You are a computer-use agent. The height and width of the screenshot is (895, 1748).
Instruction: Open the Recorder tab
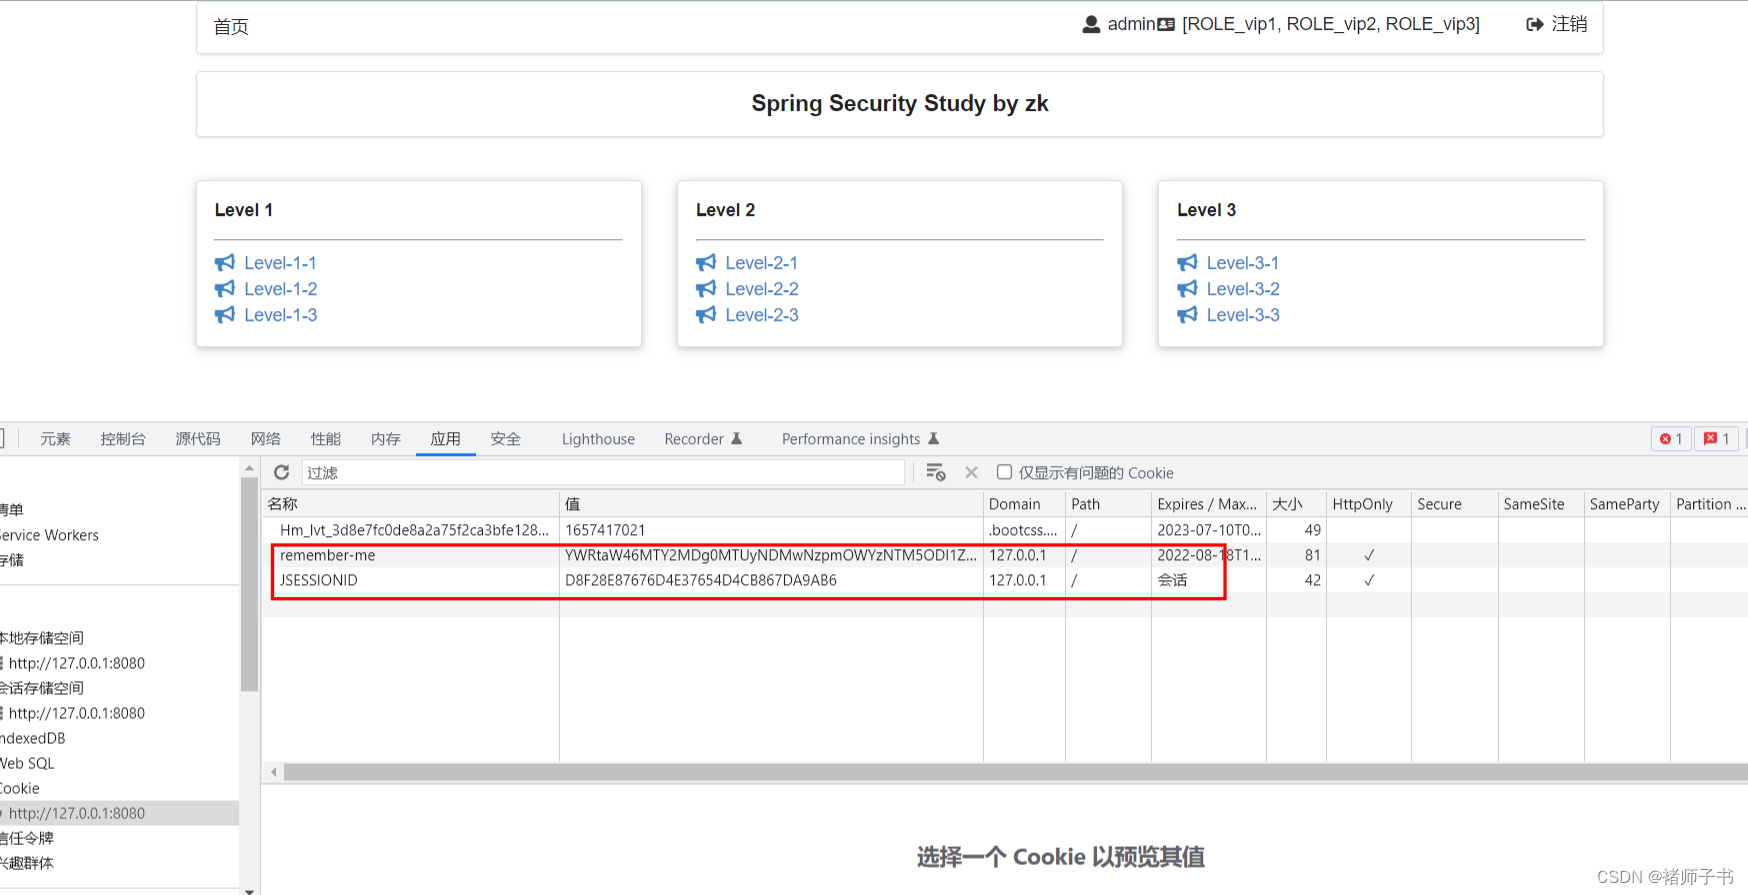click(x=694, y=439)
